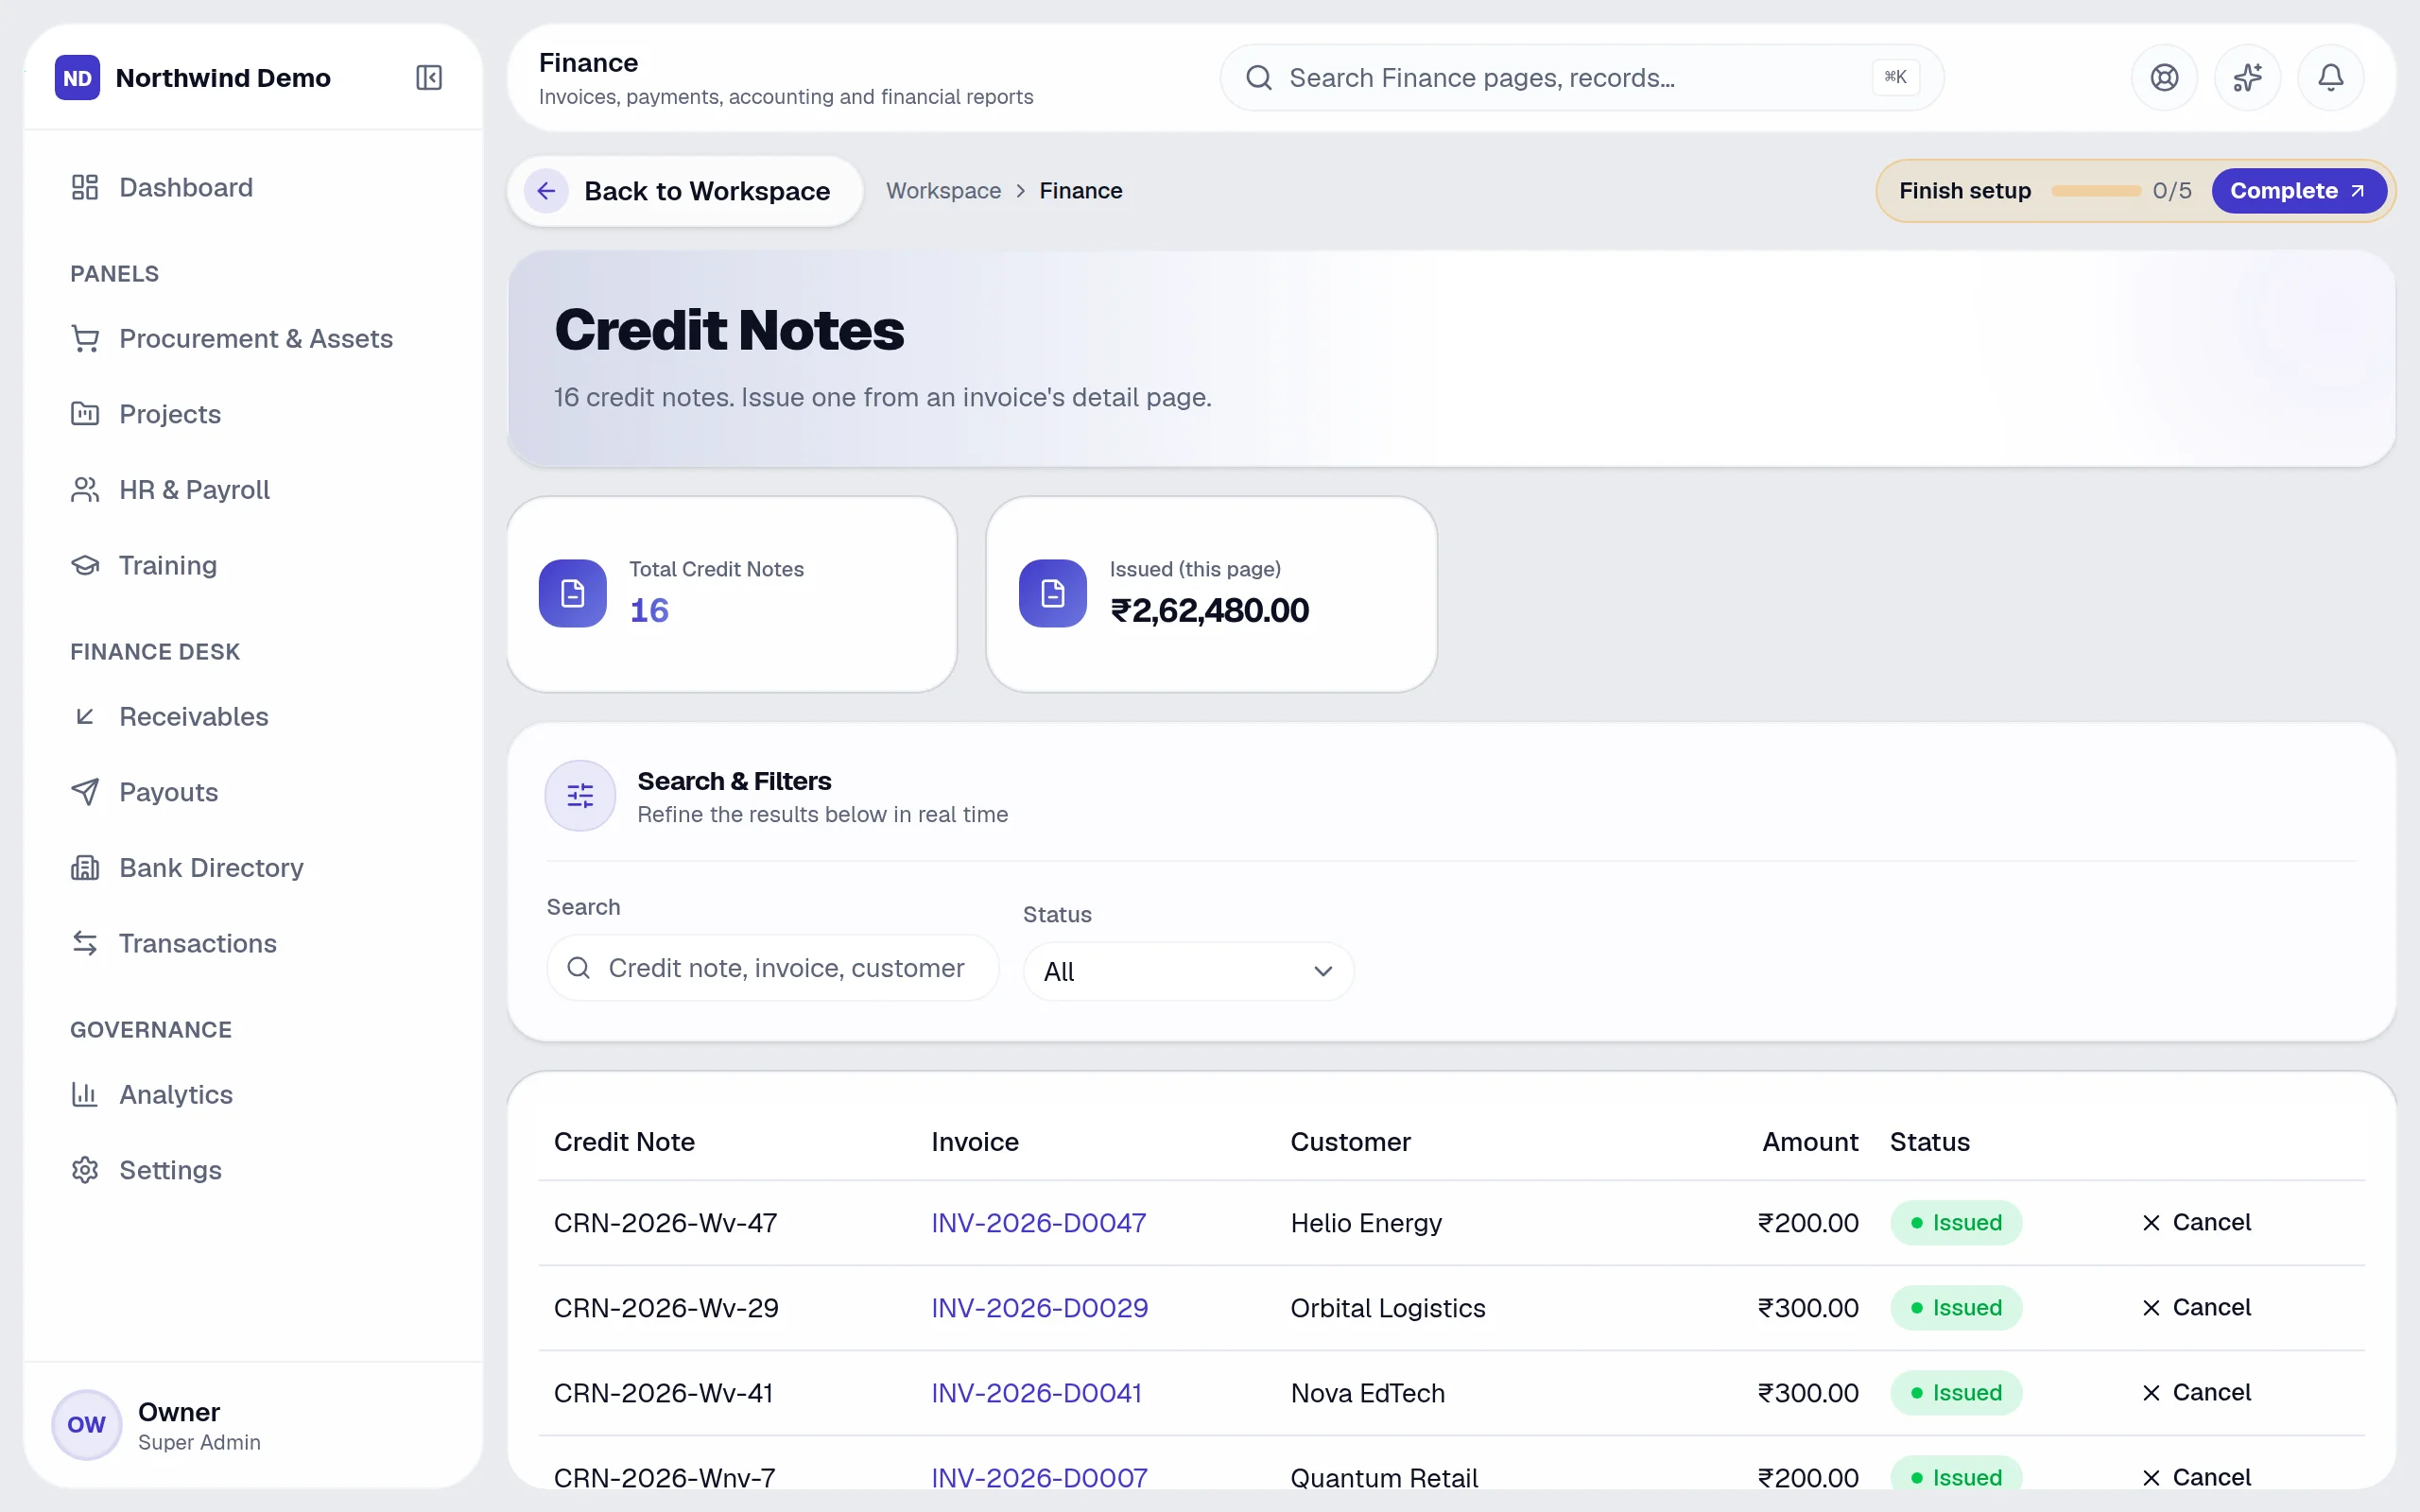
Task: Cancel credit note CRN-2026-Wv-41
Action: [2197, 1392]
